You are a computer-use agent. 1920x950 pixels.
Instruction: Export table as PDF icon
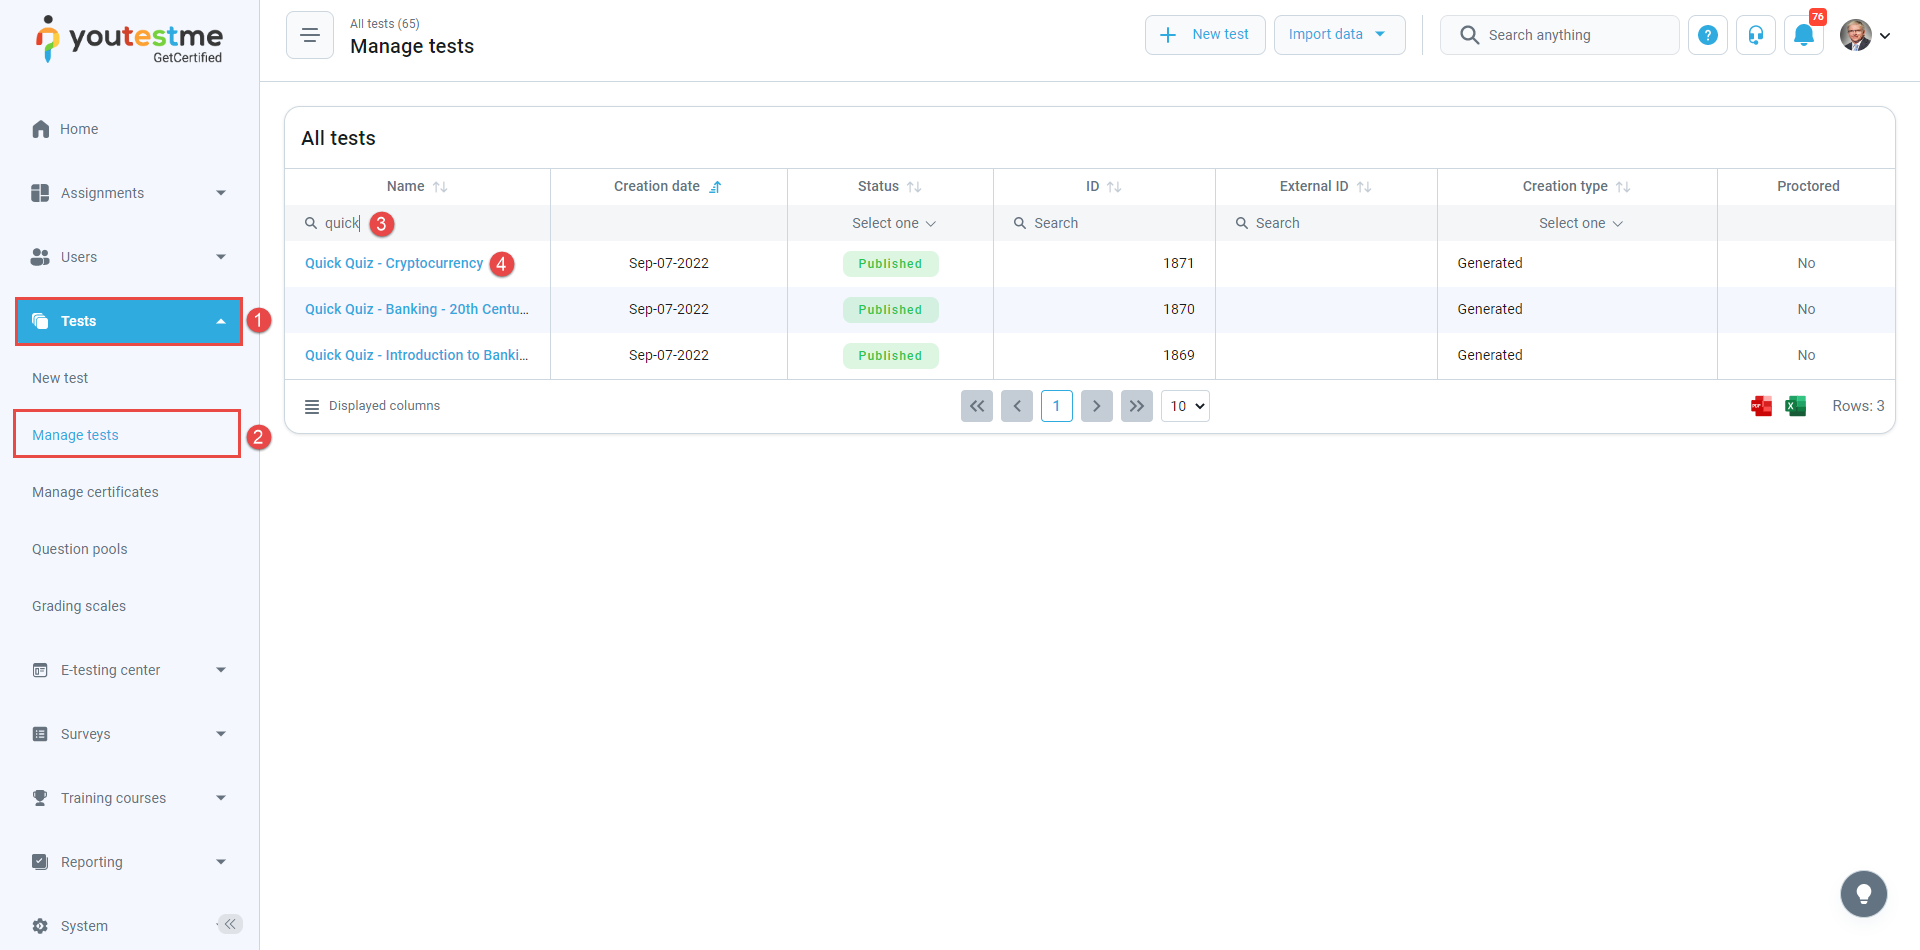click(1761, 406)
